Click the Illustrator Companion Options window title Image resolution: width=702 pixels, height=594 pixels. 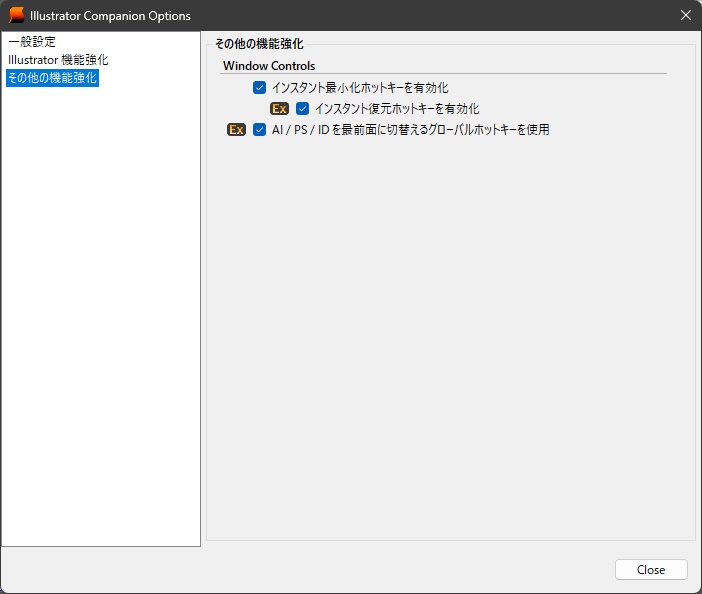tap(110, 16)
